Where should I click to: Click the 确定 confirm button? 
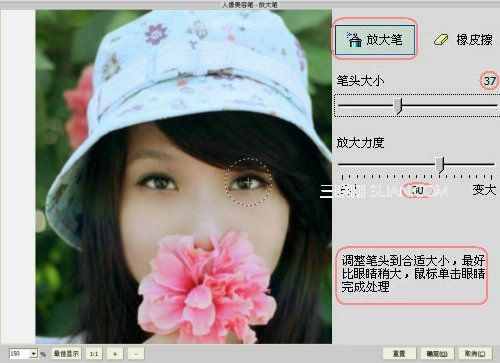437,353
